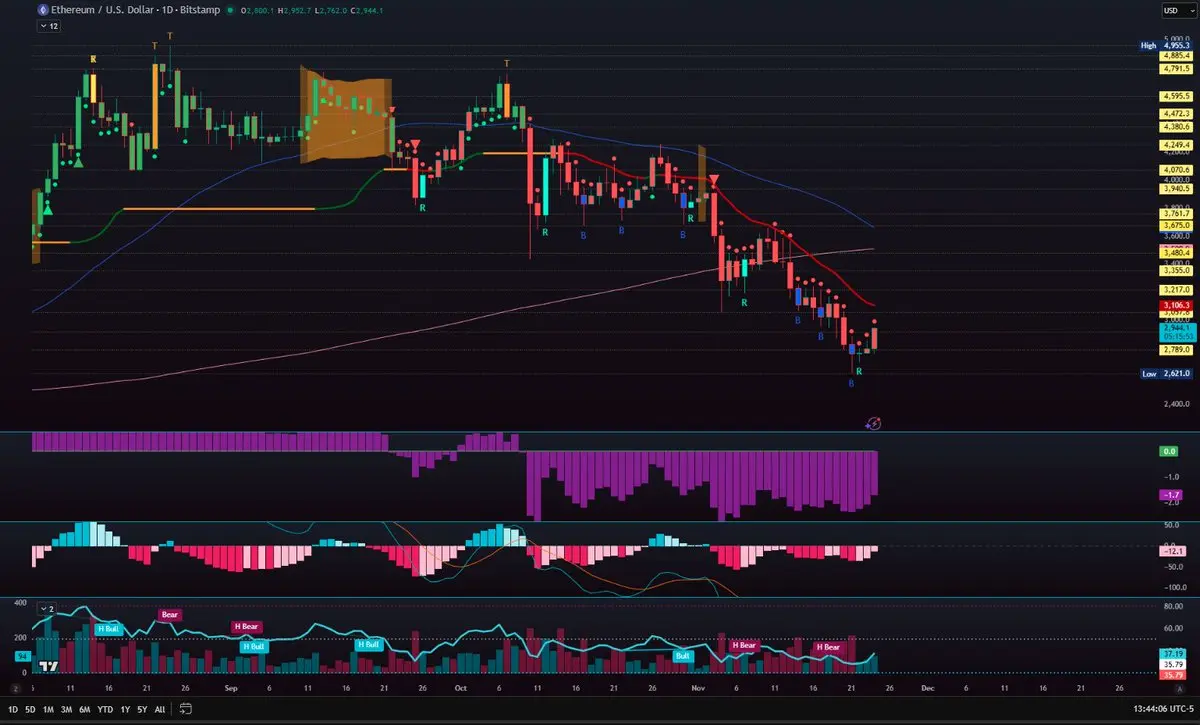The height and width of the screenshot is (725, 1200).
Task: Collapse the 12 indicators legend
Action: [48, 27]
